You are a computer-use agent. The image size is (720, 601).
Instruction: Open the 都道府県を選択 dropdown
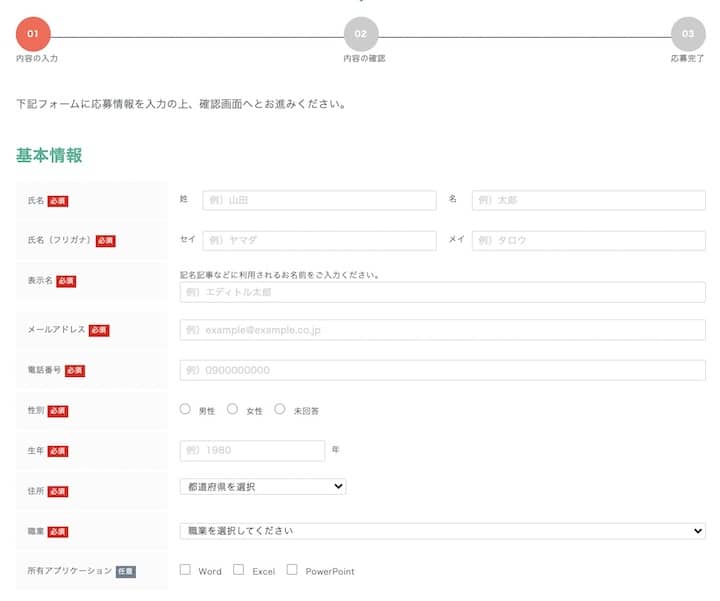click(263, 487)
